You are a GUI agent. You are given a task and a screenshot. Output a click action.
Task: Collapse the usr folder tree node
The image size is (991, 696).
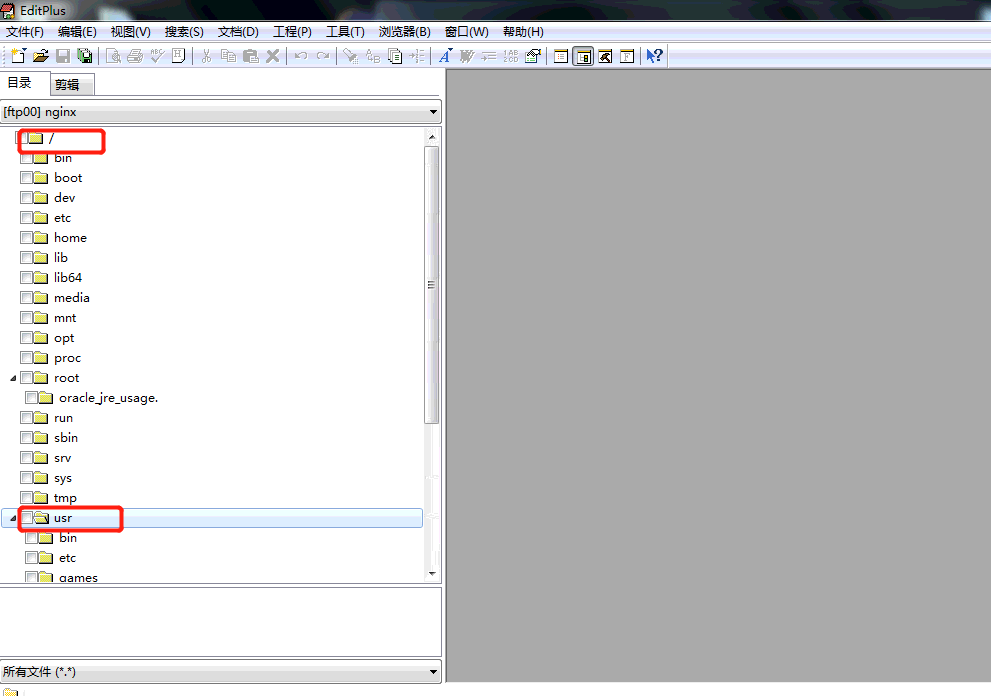pyautogui.click(x=13, y=518)
